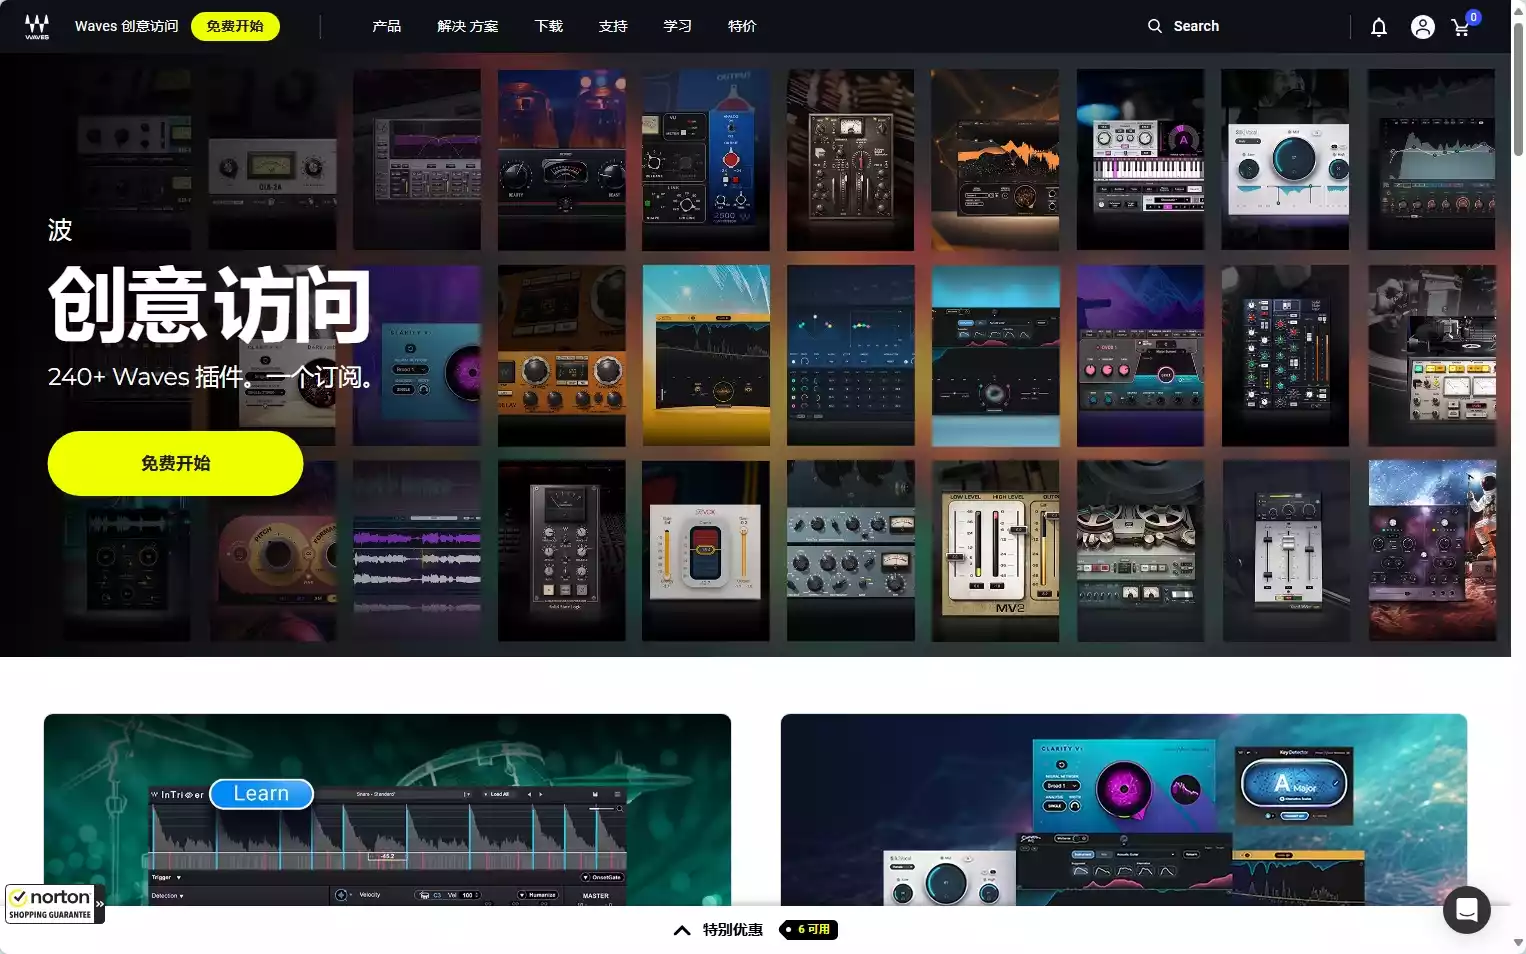Click the R-Vox plugin thumbnail

(706, 551)
